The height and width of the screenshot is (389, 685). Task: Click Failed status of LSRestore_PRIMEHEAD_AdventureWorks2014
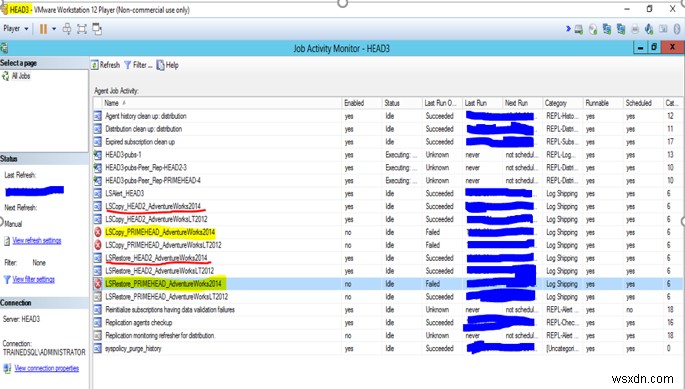tap(432, 284)
